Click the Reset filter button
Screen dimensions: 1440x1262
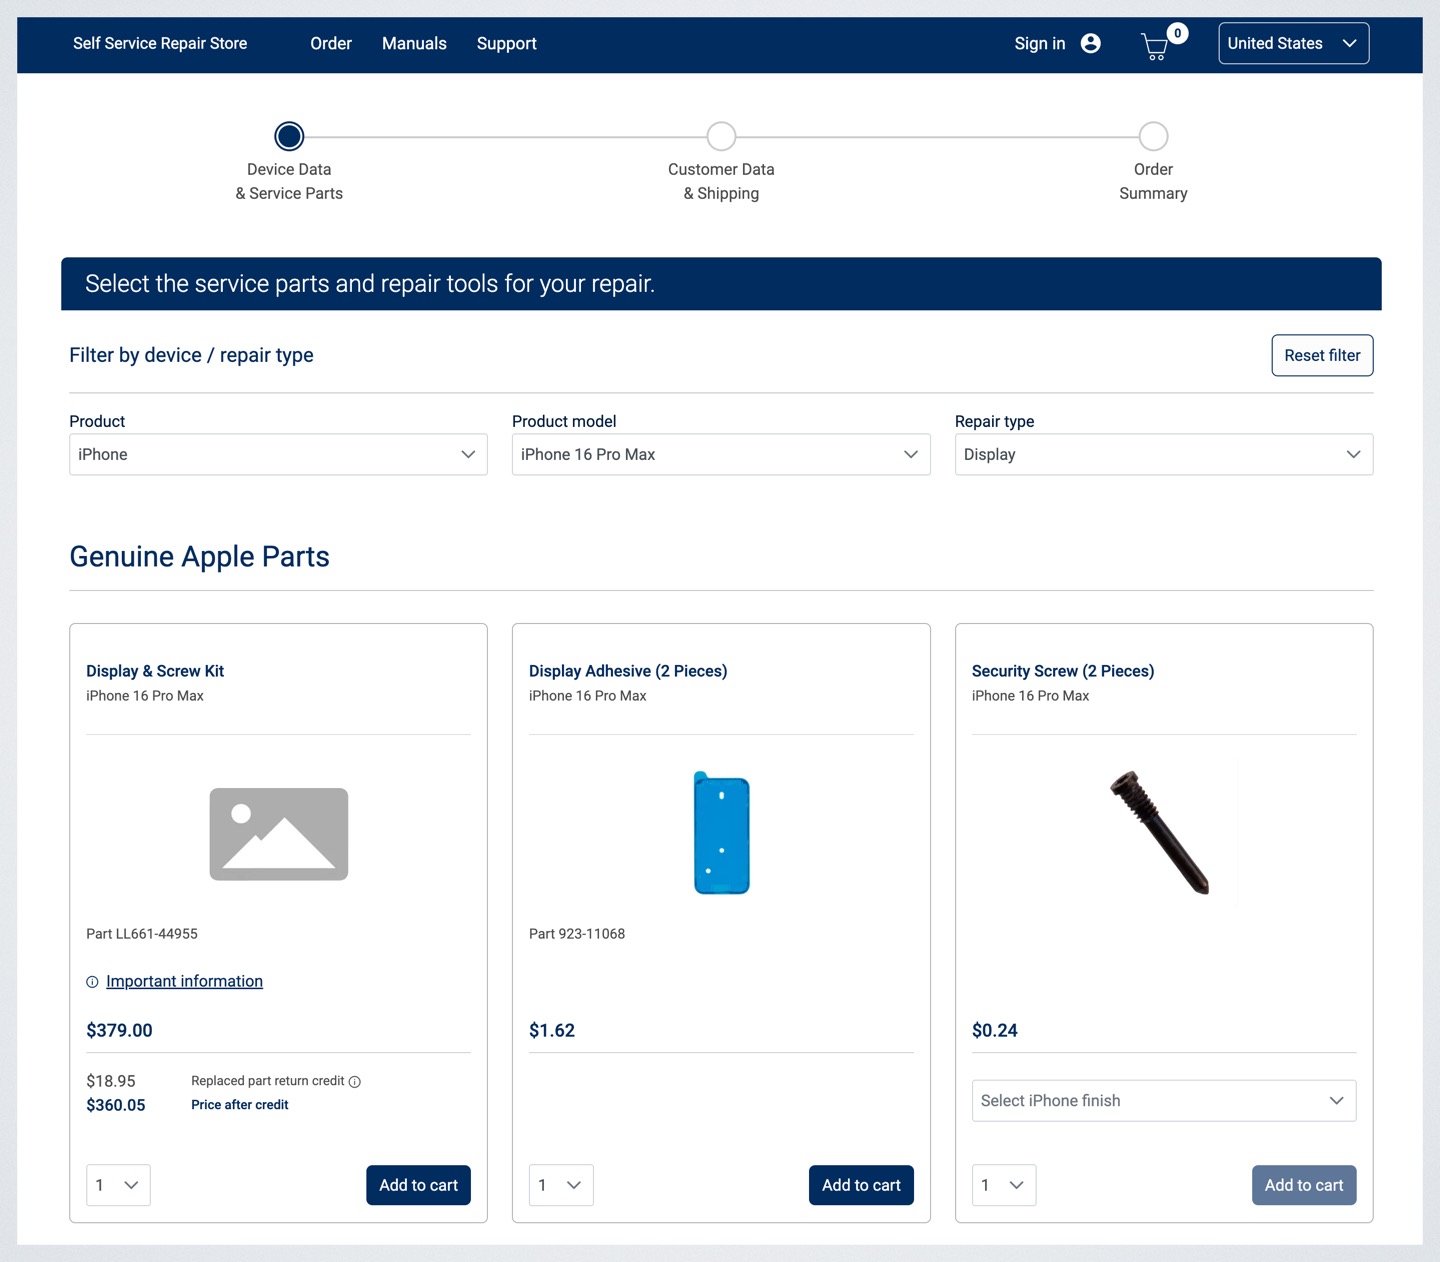(x=1322, y=355)
